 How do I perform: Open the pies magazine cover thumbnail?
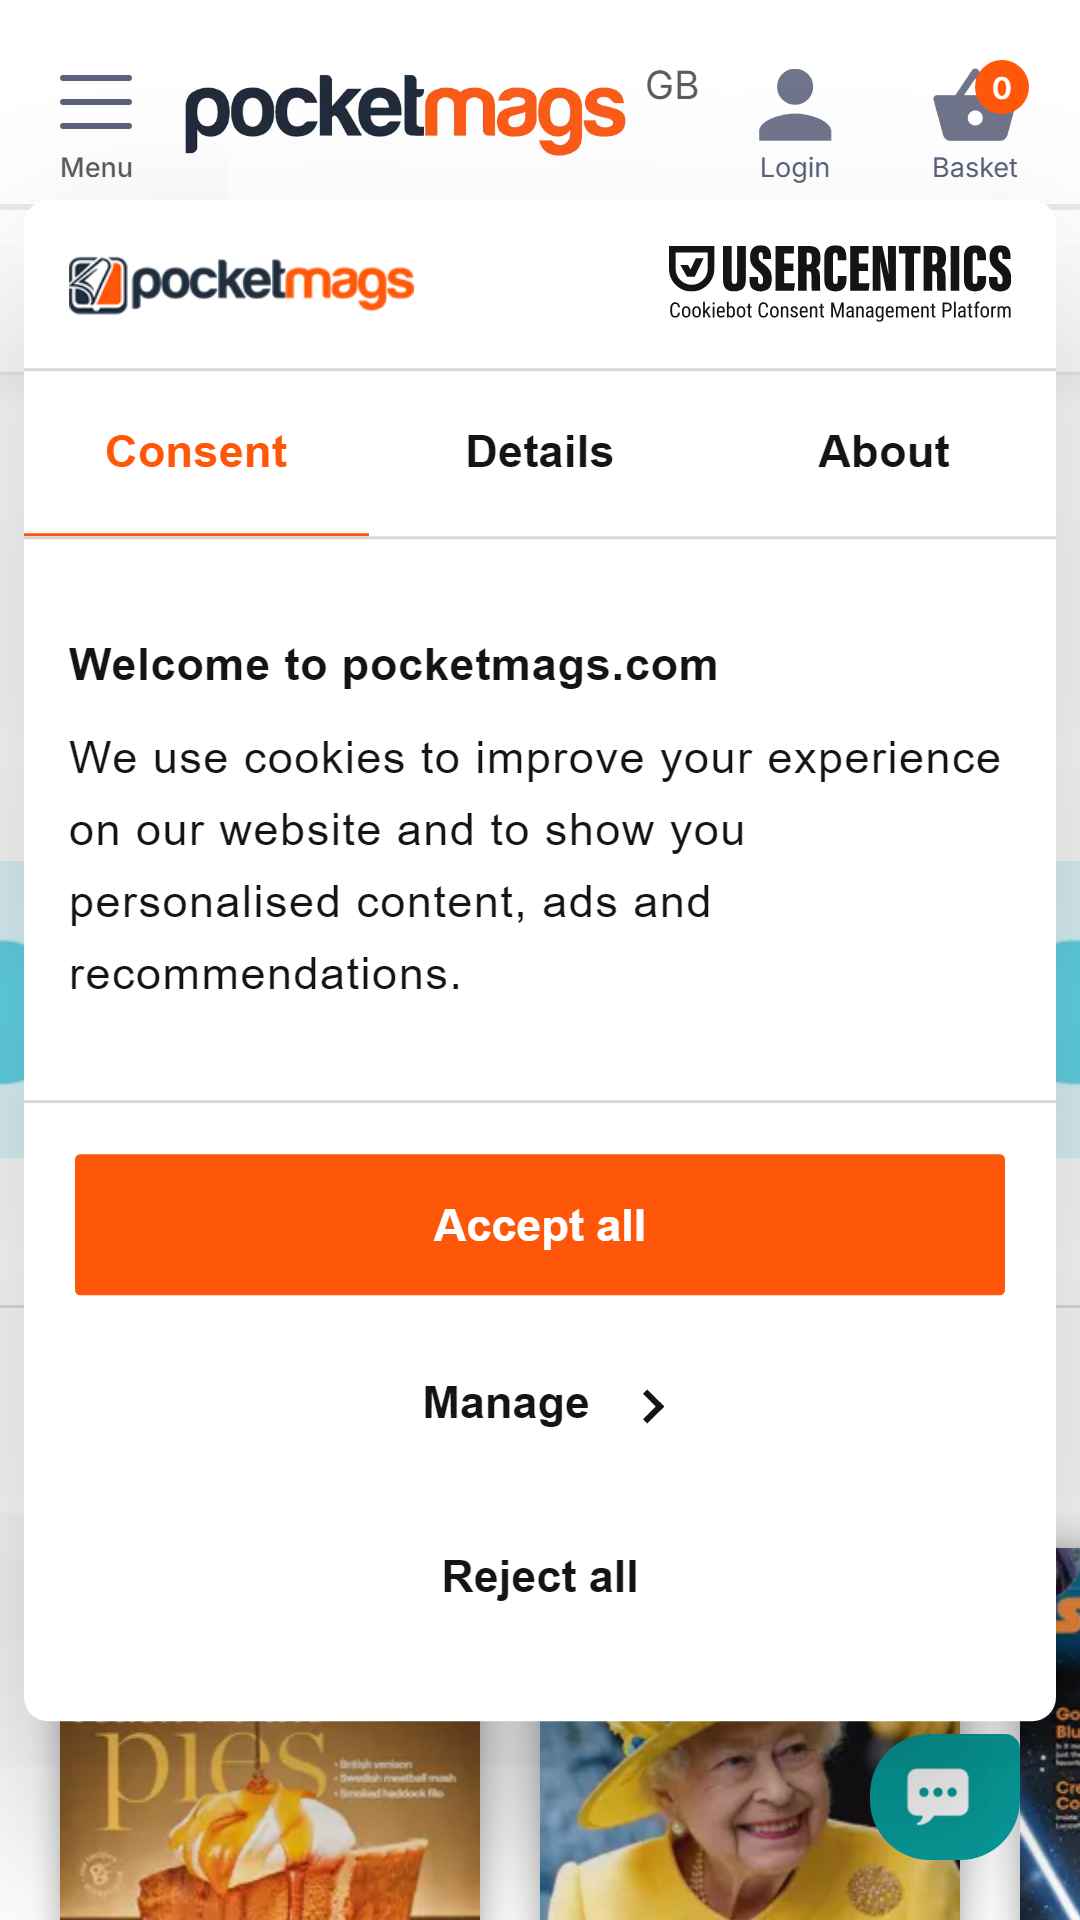tap(270, 1820)
